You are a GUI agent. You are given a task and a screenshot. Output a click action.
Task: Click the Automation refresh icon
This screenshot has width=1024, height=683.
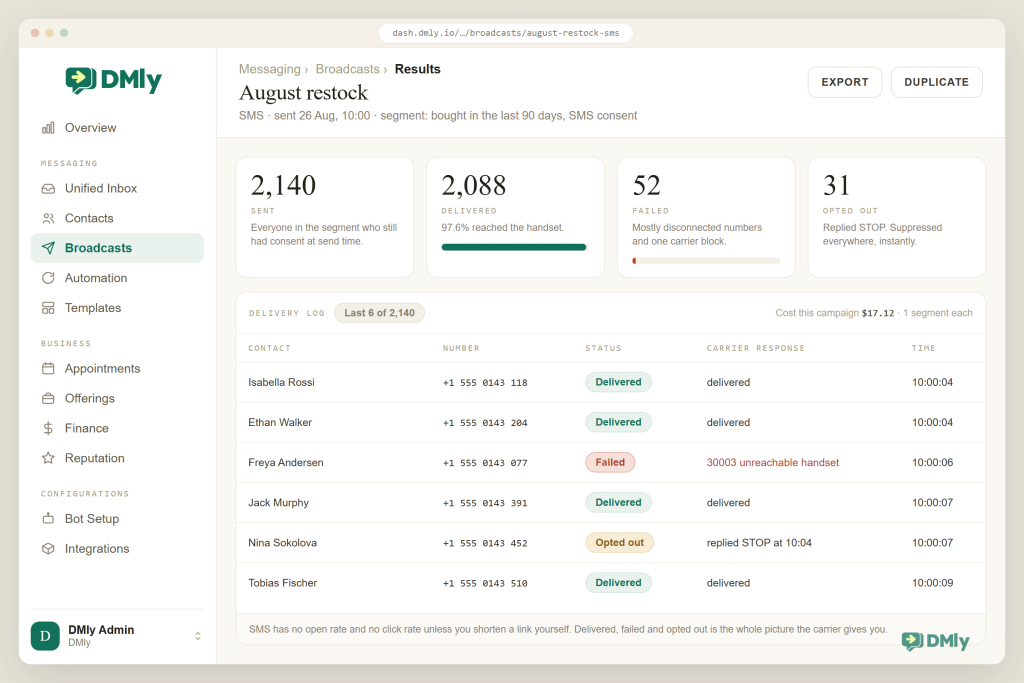[x=48, y=278]
